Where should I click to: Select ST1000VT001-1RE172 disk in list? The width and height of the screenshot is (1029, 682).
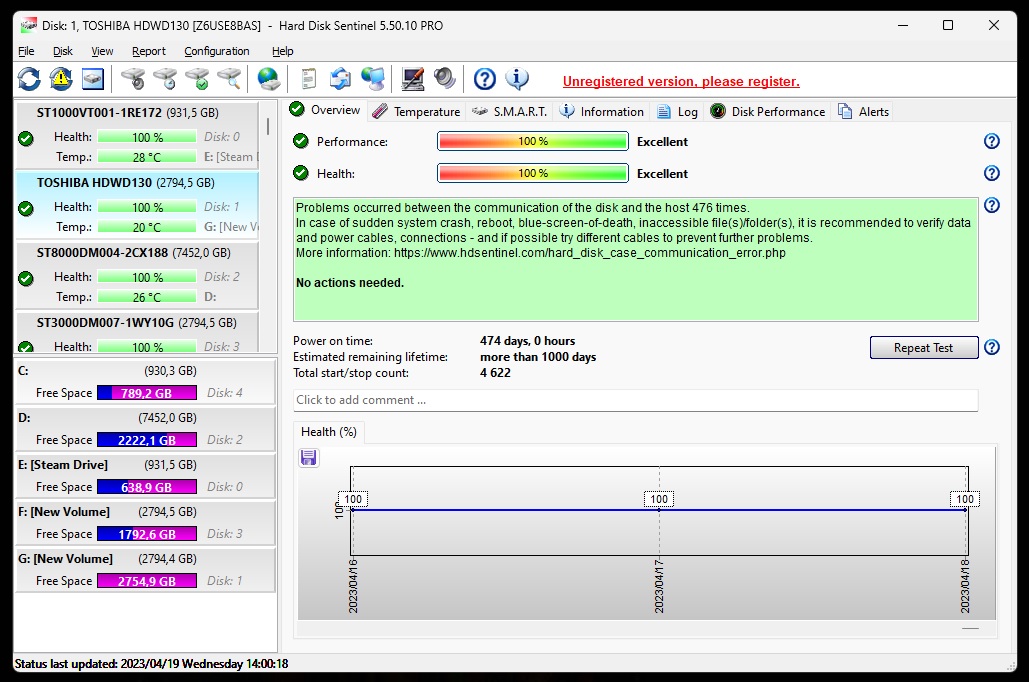click(137, 136)
